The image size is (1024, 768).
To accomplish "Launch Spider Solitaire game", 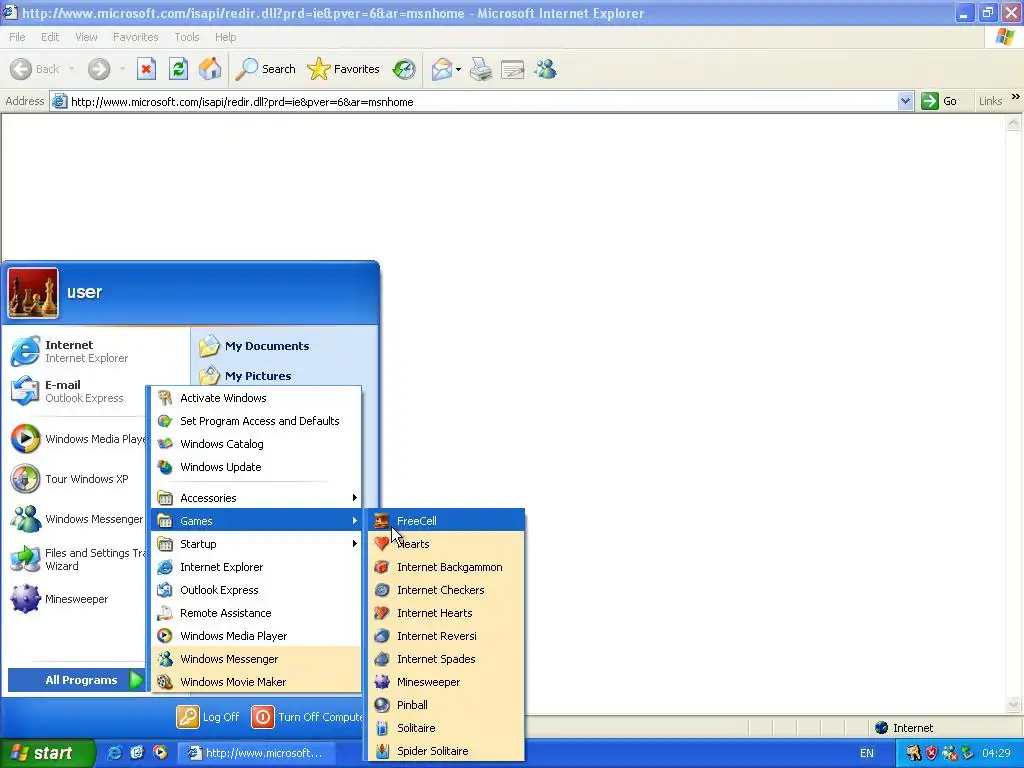I will (446, 751).
